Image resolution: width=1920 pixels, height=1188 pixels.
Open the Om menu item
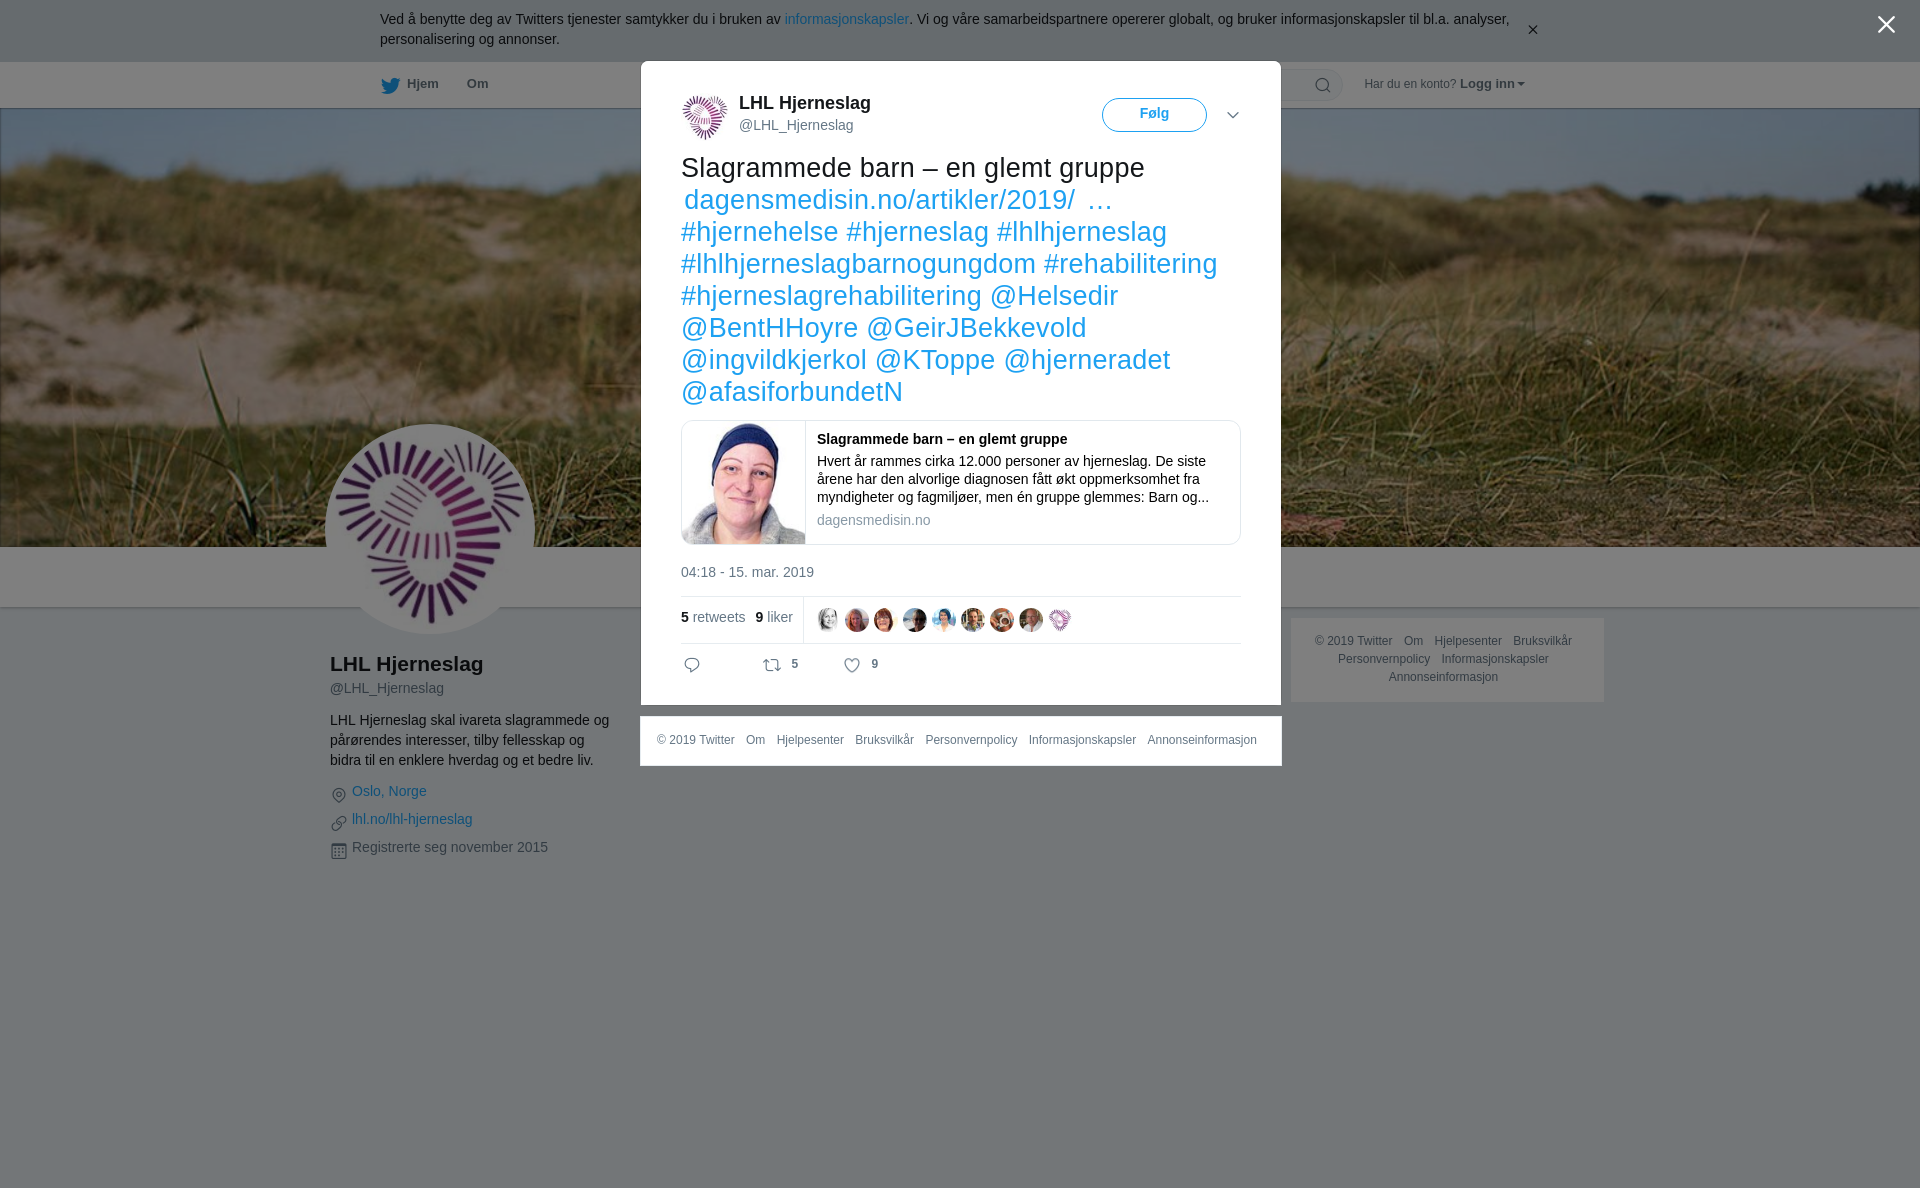click(477, 84)
